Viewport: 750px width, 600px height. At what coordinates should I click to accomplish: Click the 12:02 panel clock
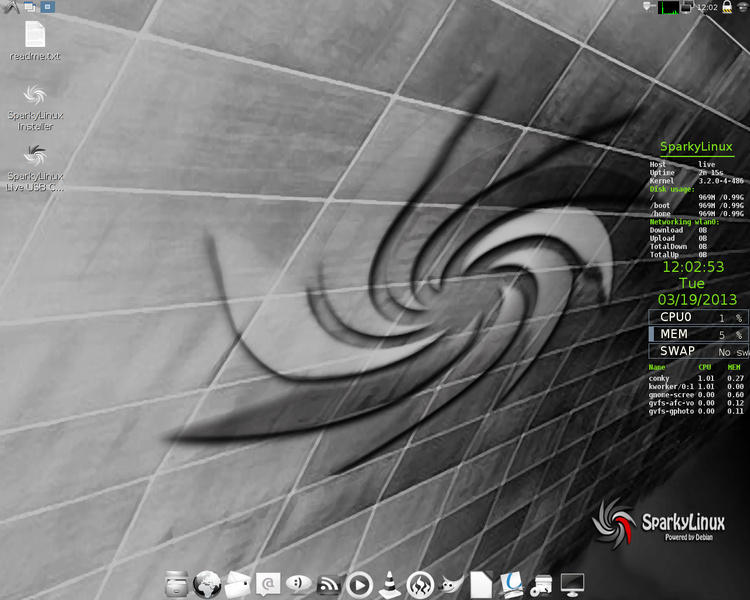pyautogui.click(x=707, y=7)
